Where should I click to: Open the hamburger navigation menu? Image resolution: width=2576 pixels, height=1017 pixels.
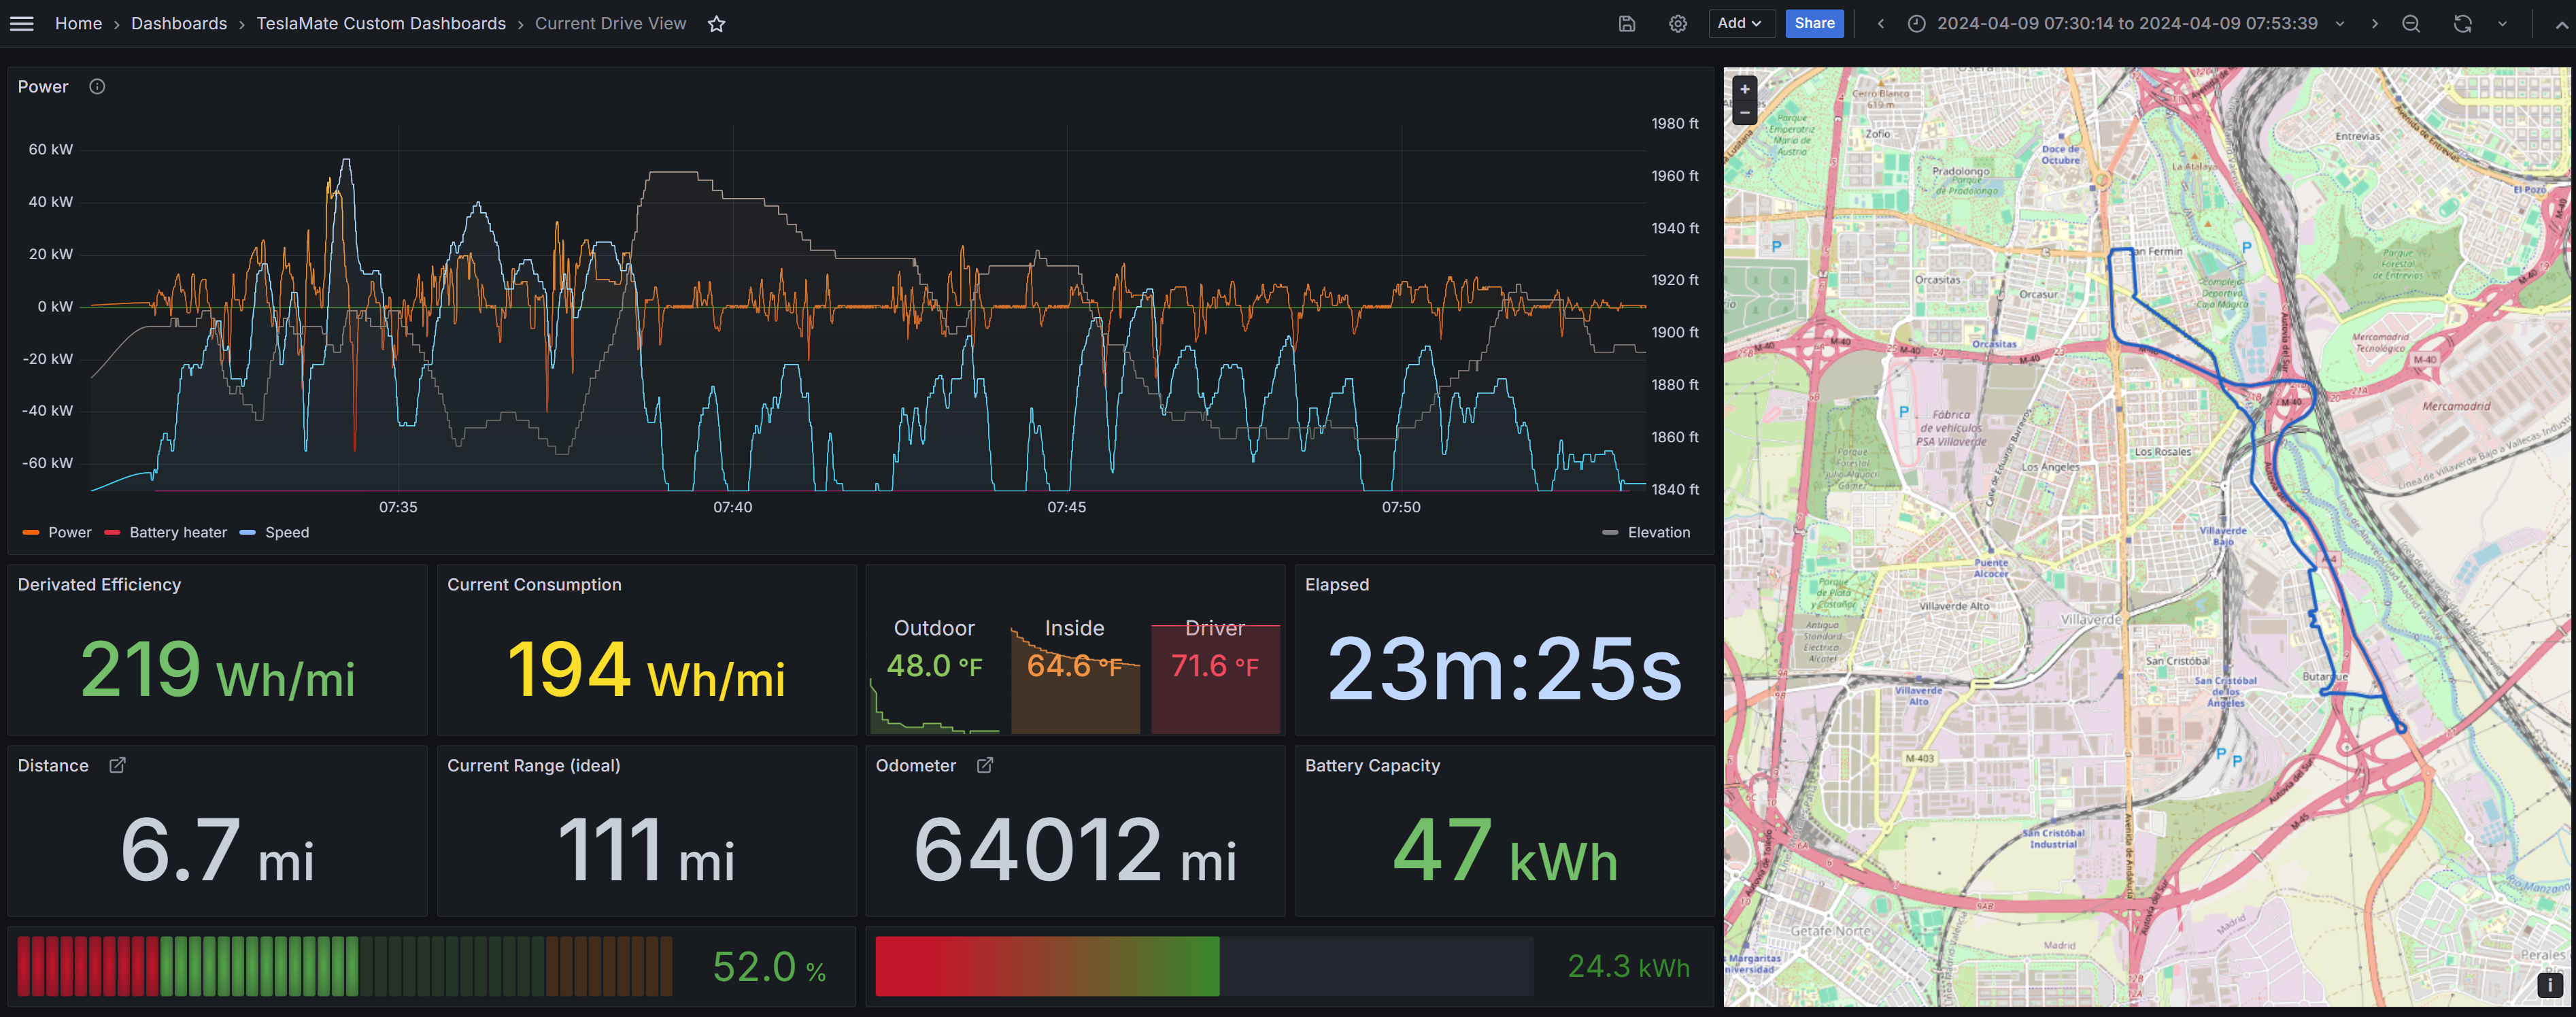[x=21, y=23]
